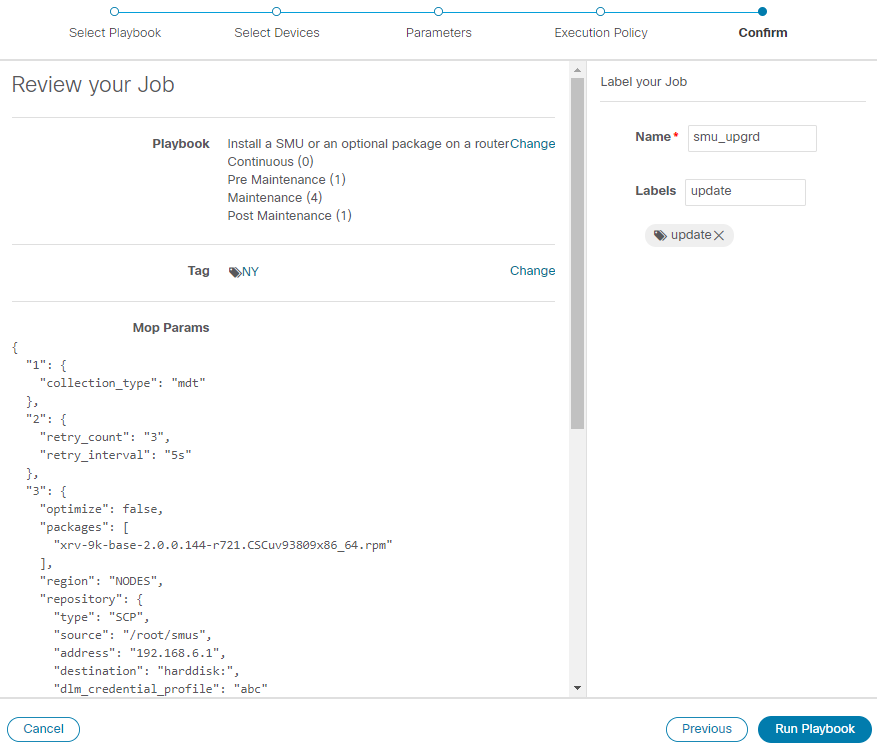
Task: Select the Confirm step circle
Action: pos(763,12)
